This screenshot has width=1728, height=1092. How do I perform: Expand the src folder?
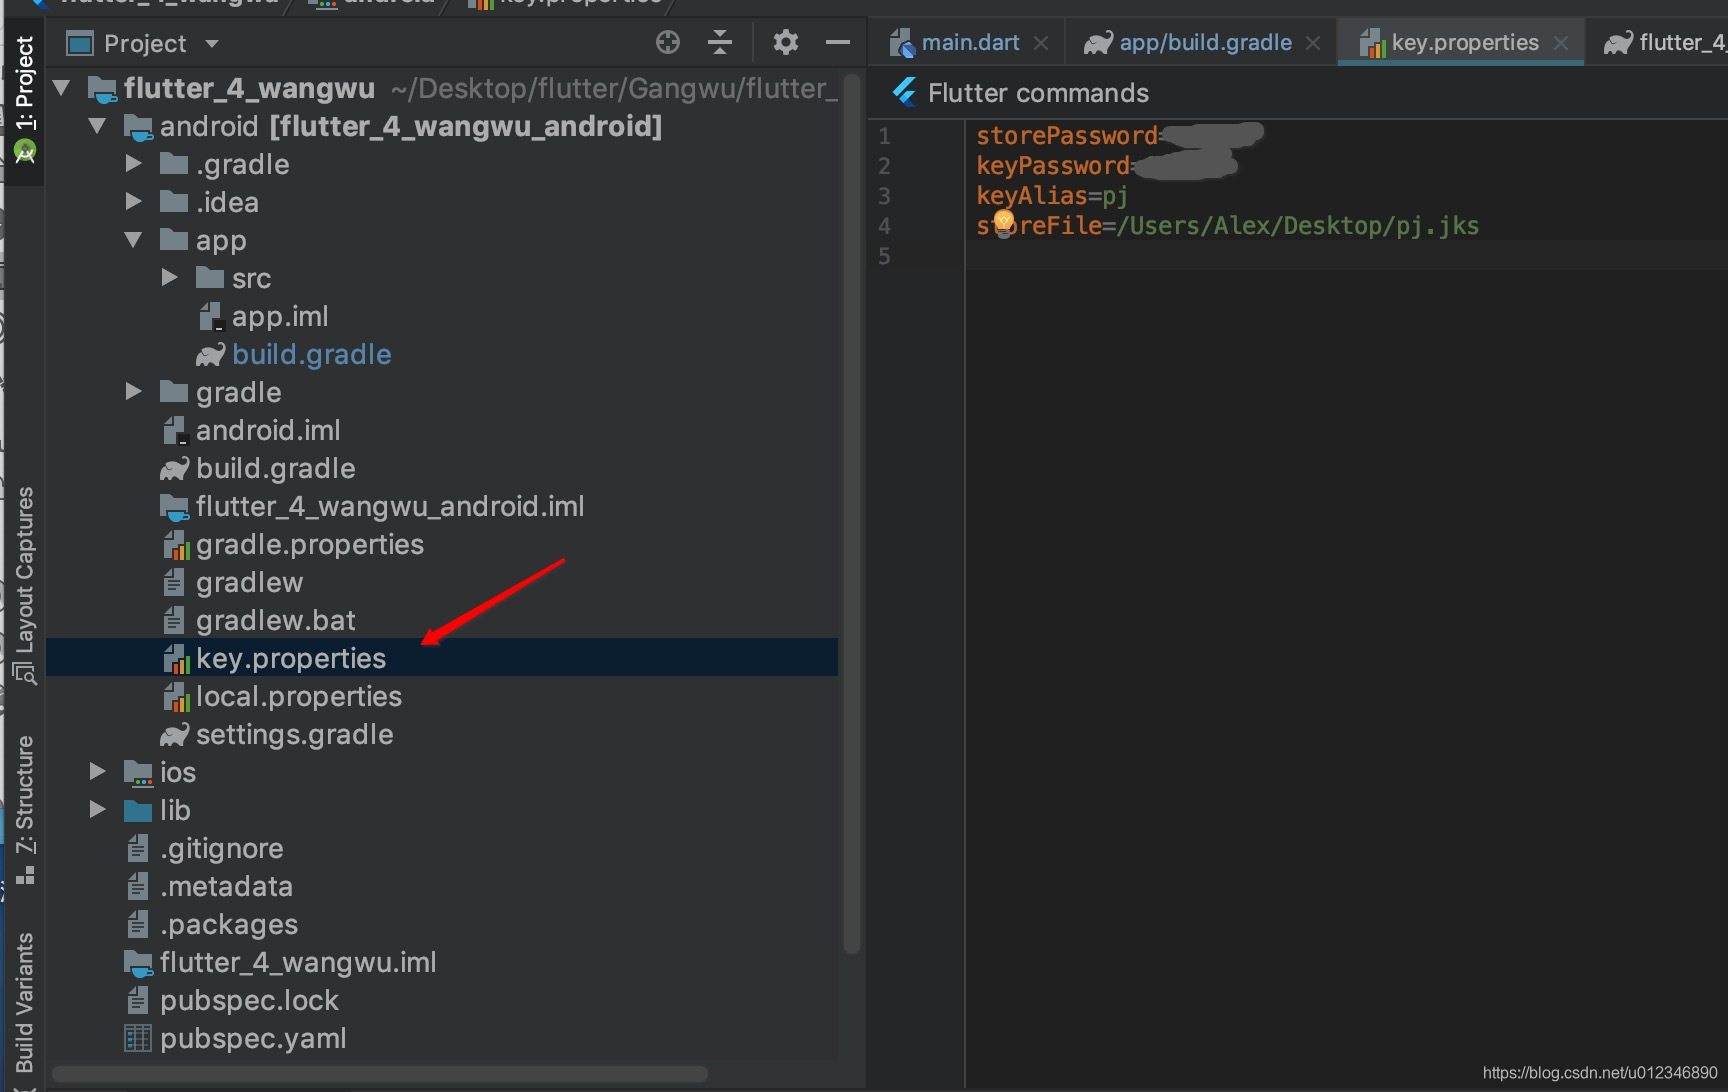170,278
